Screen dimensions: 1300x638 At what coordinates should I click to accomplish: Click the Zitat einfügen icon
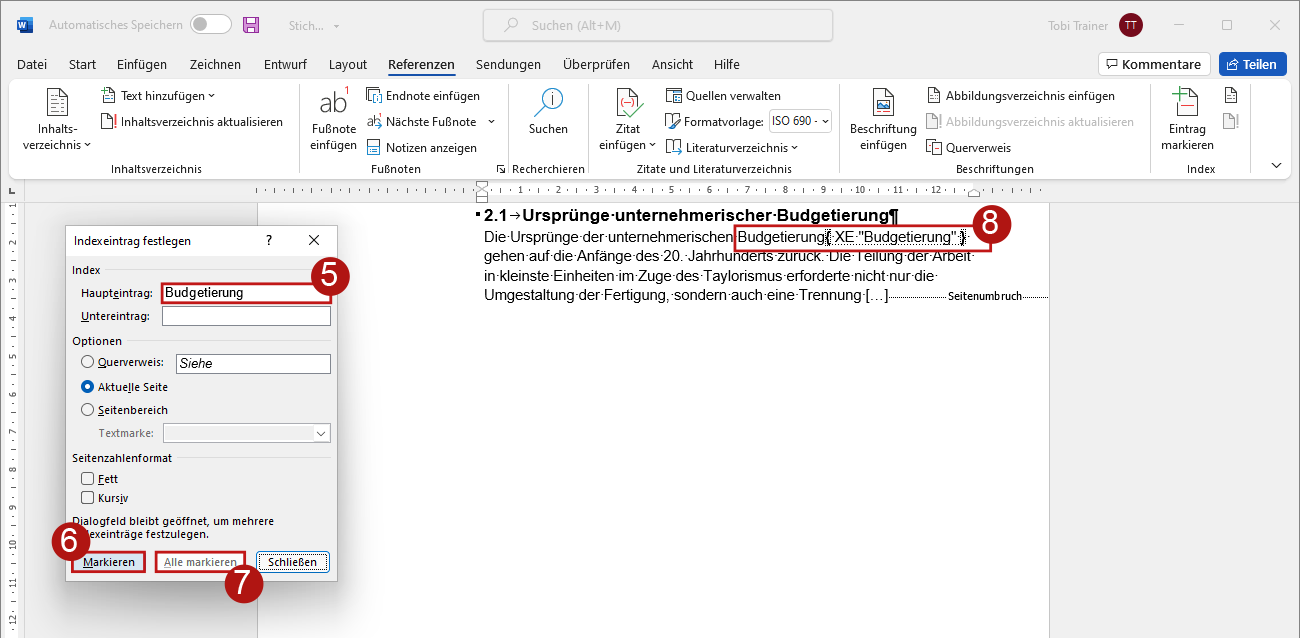pyautogui.click(x=627, y=105)
